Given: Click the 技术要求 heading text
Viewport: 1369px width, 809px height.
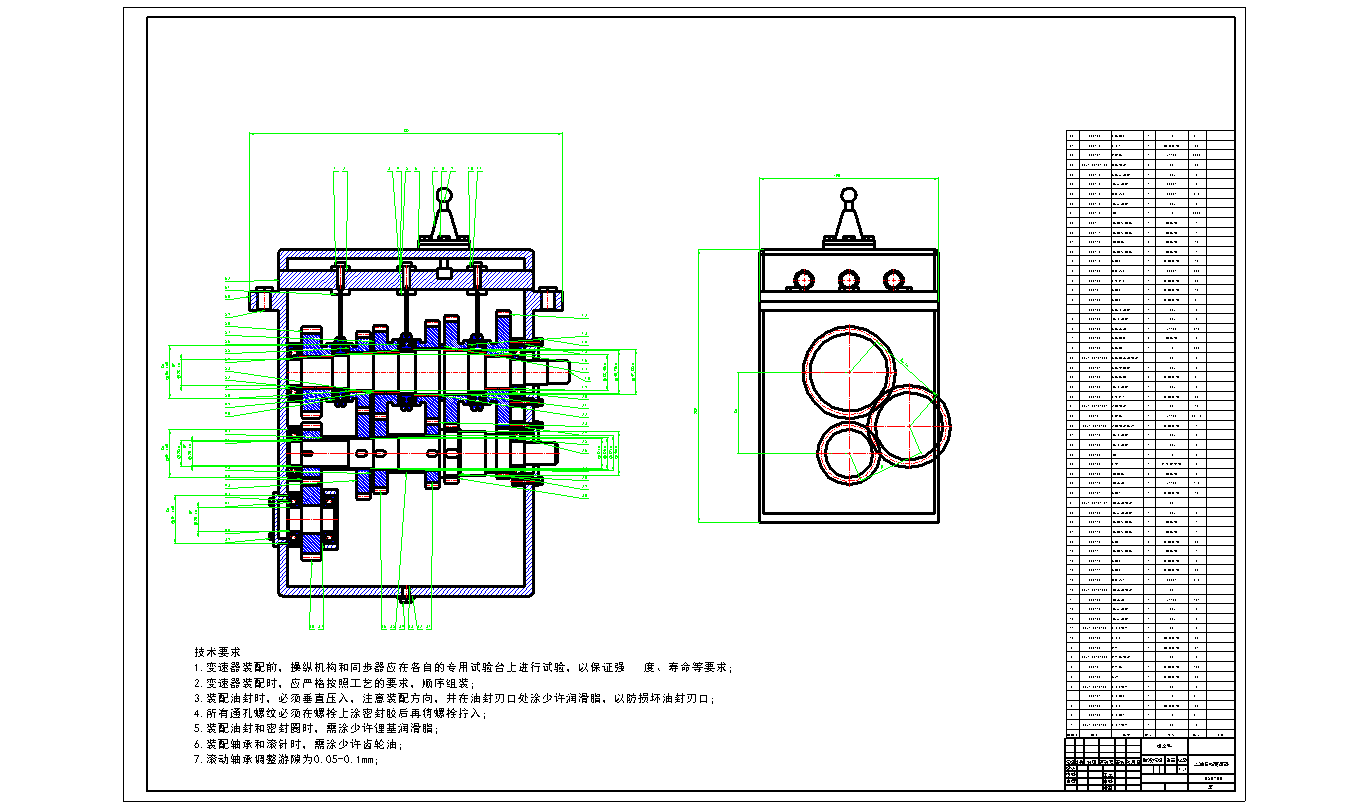Looking at the screenshot, I should click(x=217, y=651).
